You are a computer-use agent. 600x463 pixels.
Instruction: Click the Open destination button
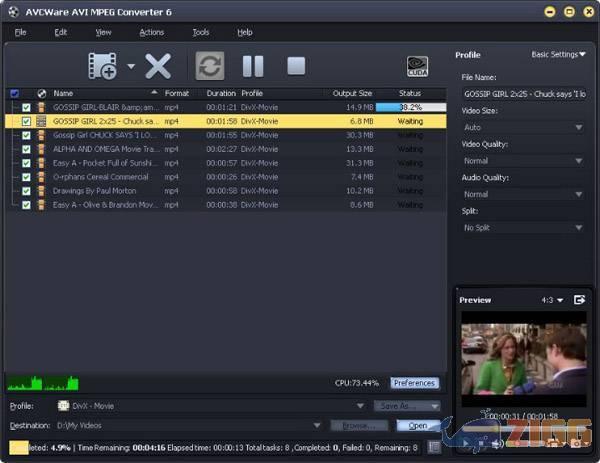pyautogui.click(x=418, y=425)
